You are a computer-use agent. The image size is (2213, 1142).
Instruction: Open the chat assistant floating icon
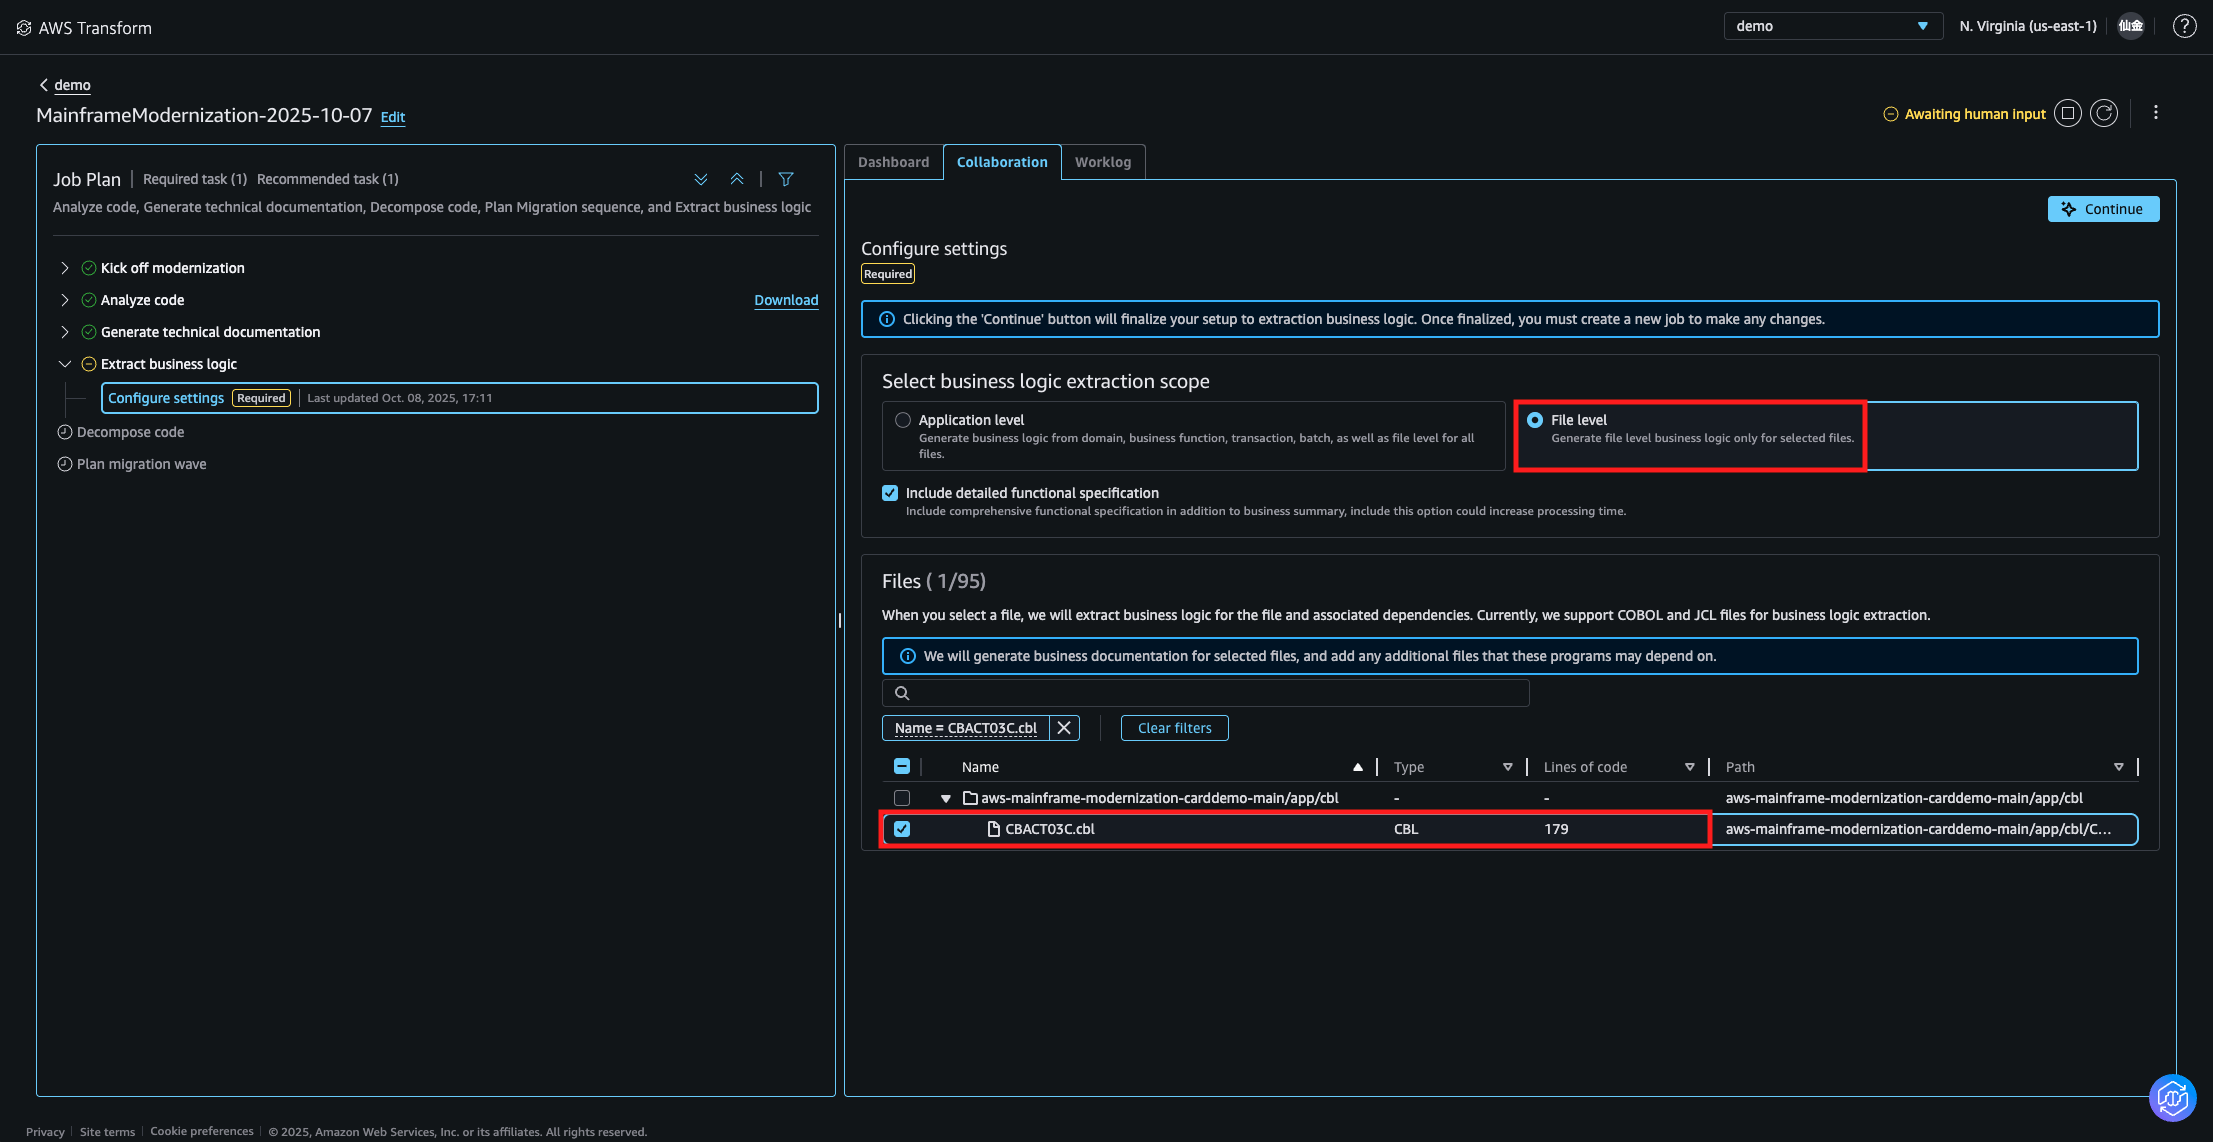click(2172, 1098)
